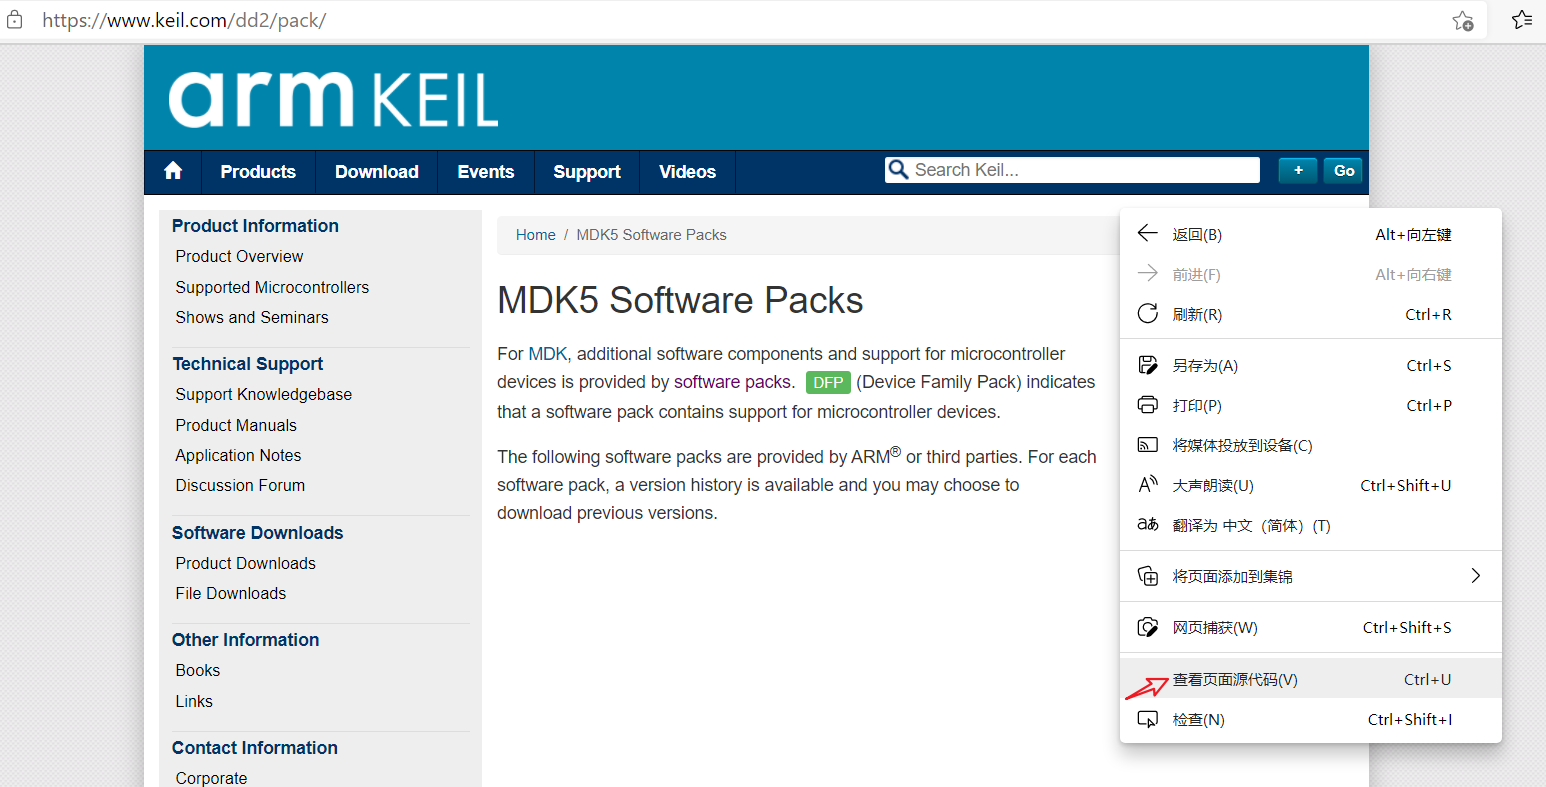Add page to favorites star icon
Screen dimensions: 1546x787
click(x=1463, y=20)
